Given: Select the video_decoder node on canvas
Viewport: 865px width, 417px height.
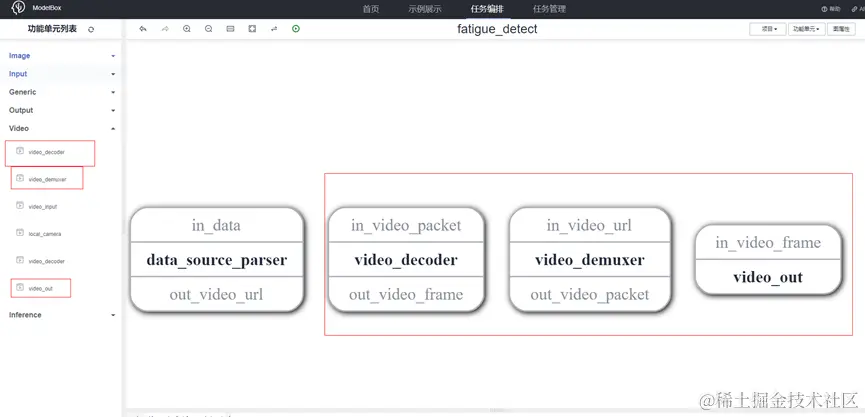Looking at the screenshot, I should tap(406, 260).
